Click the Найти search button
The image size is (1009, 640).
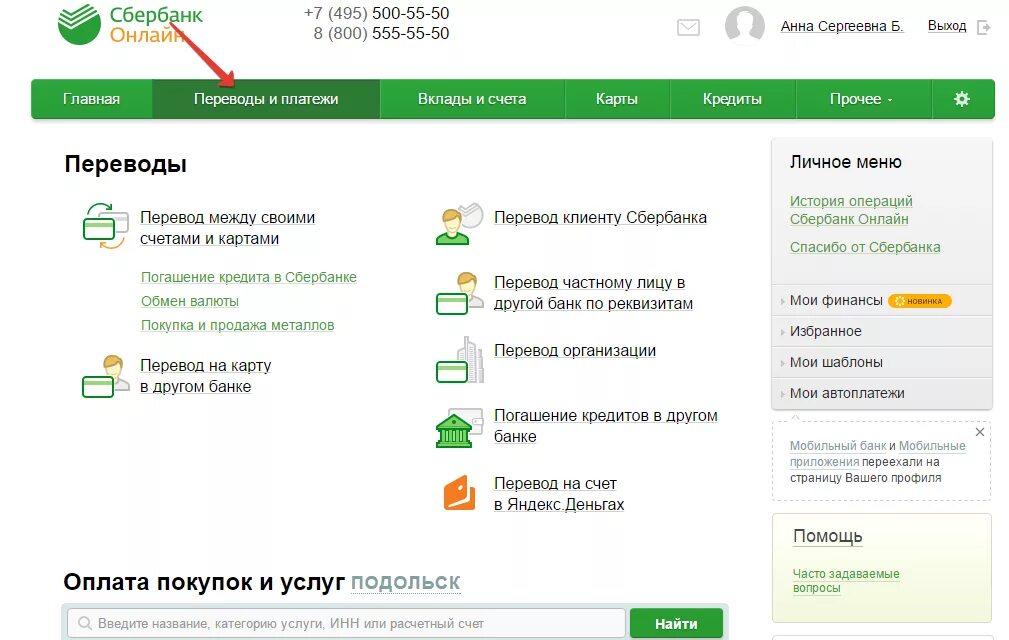click(x=676, y=623)
